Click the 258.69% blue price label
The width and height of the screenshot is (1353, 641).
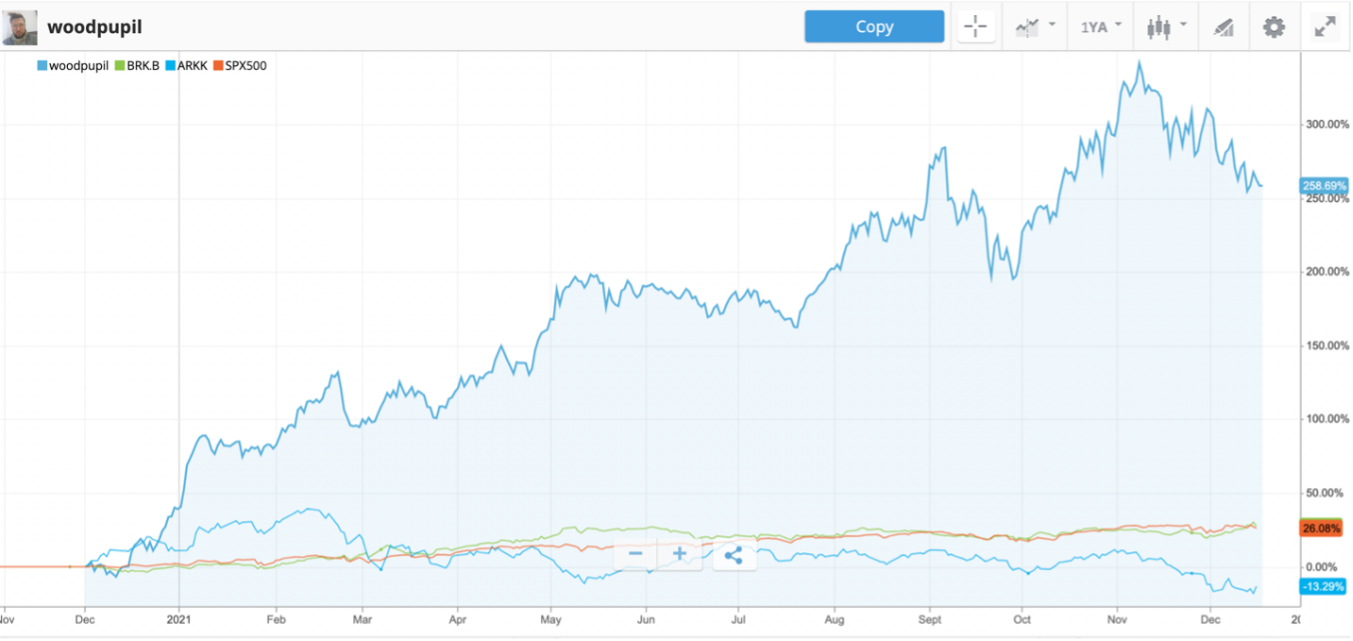(1323, 186)
